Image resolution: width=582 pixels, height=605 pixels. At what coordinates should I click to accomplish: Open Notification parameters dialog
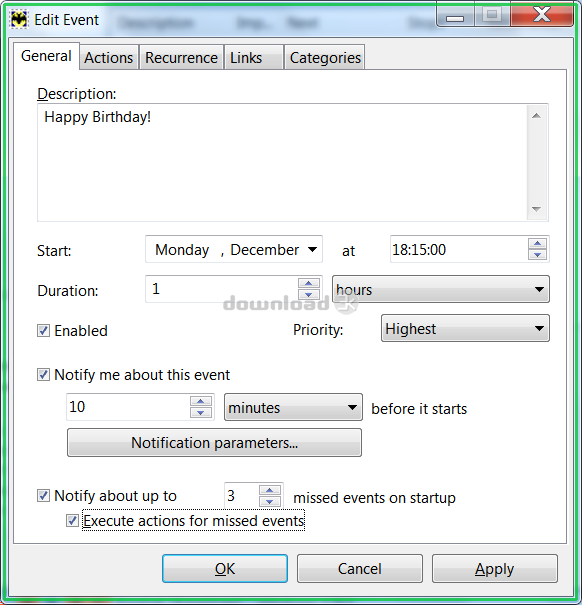click(x=215, y=443)
